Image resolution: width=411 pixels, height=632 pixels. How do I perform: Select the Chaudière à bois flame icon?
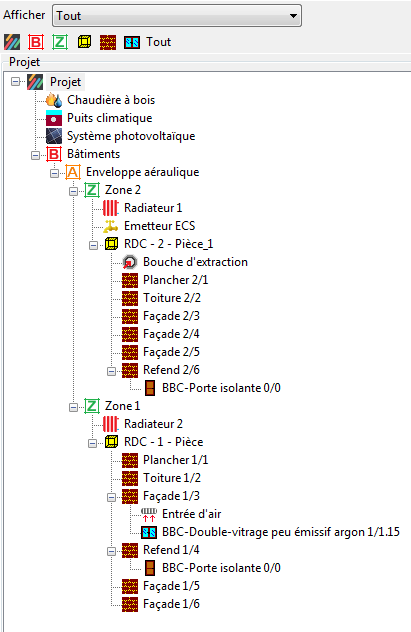click(x=54, y=100)
